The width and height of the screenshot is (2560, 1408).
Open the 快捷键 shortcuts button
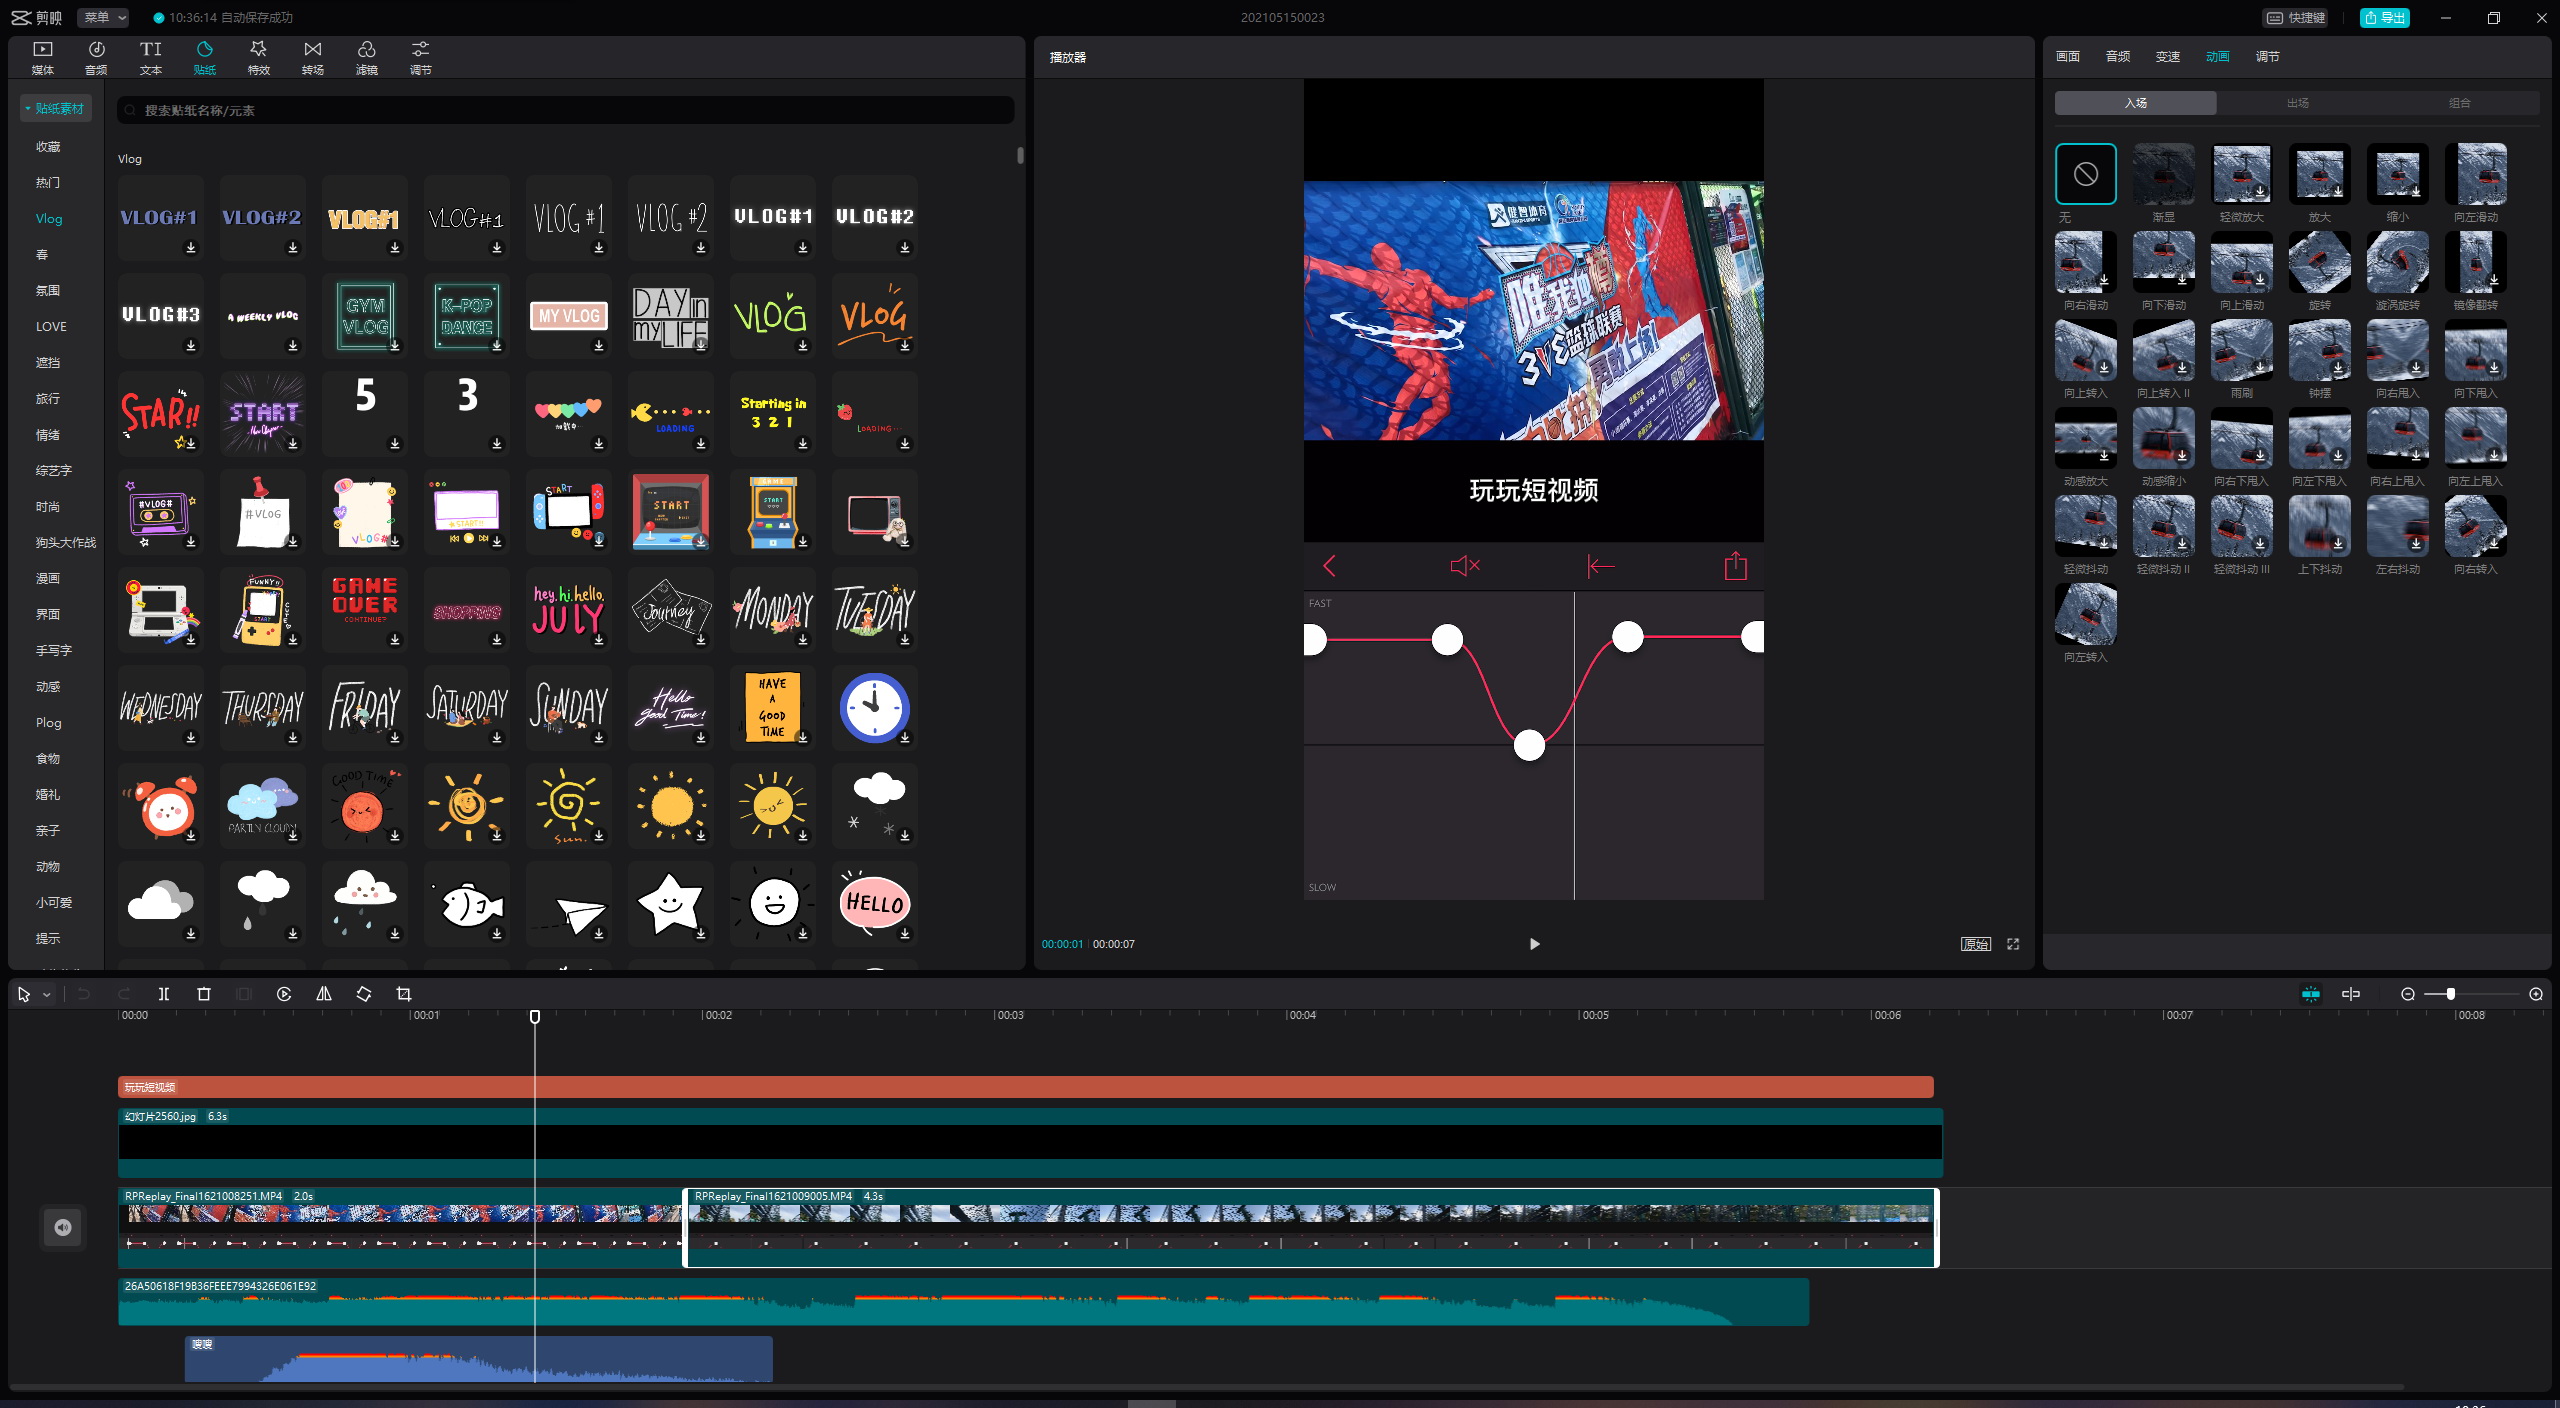pyautogui.click(x=2297, y=17)
